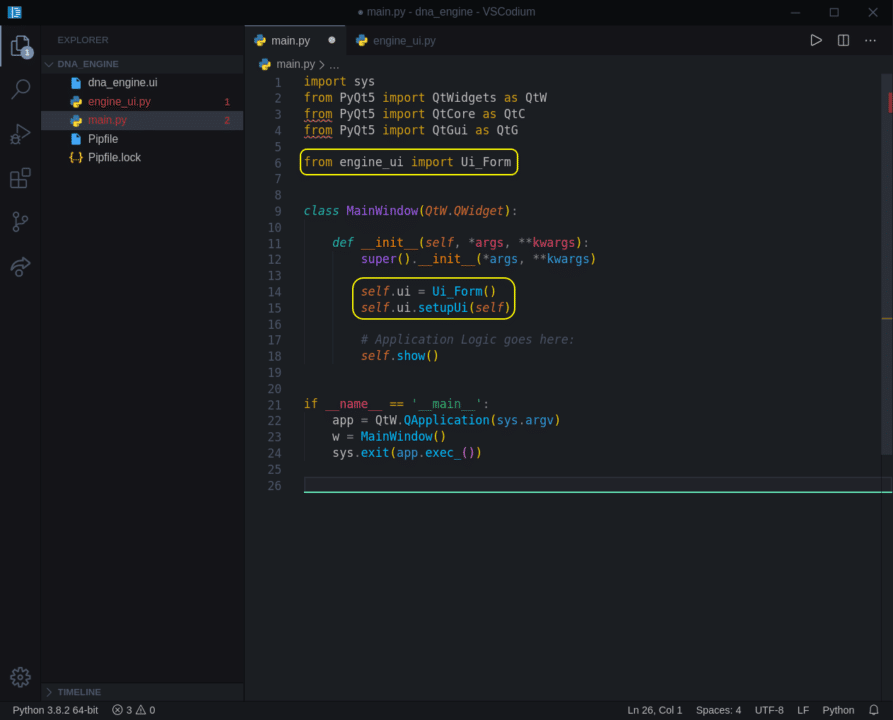Click the EXPLORER panel title

point(83,40)
